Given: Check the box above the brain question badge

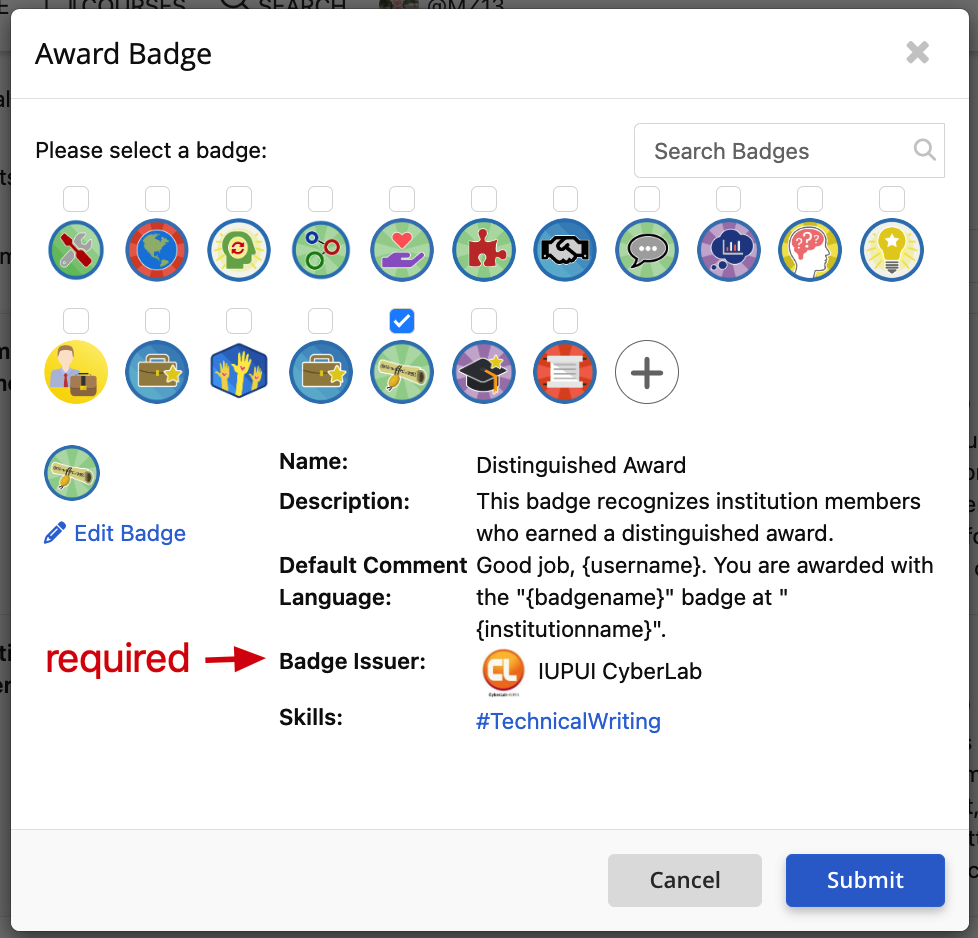Looking at the screenshot, I should (810, 199).
